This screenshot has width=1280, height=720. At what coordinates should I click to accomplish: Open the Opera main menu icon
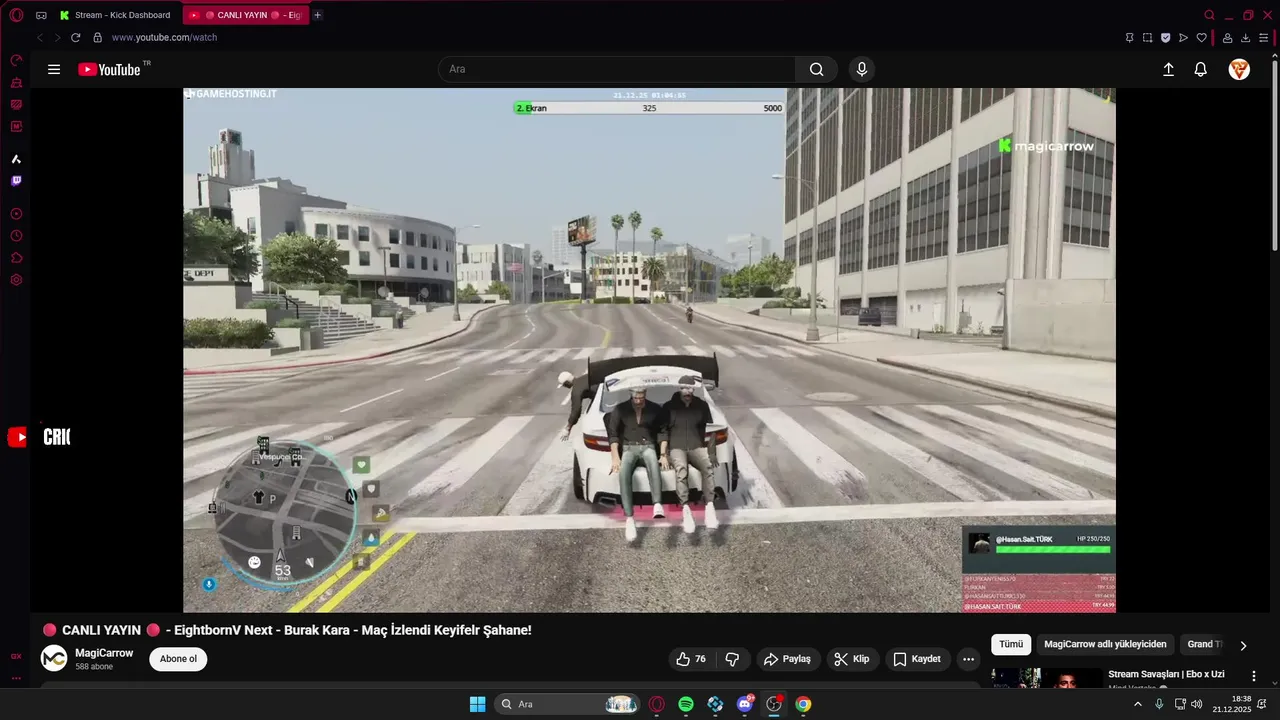pyautogui.click(x=16, y=15)
